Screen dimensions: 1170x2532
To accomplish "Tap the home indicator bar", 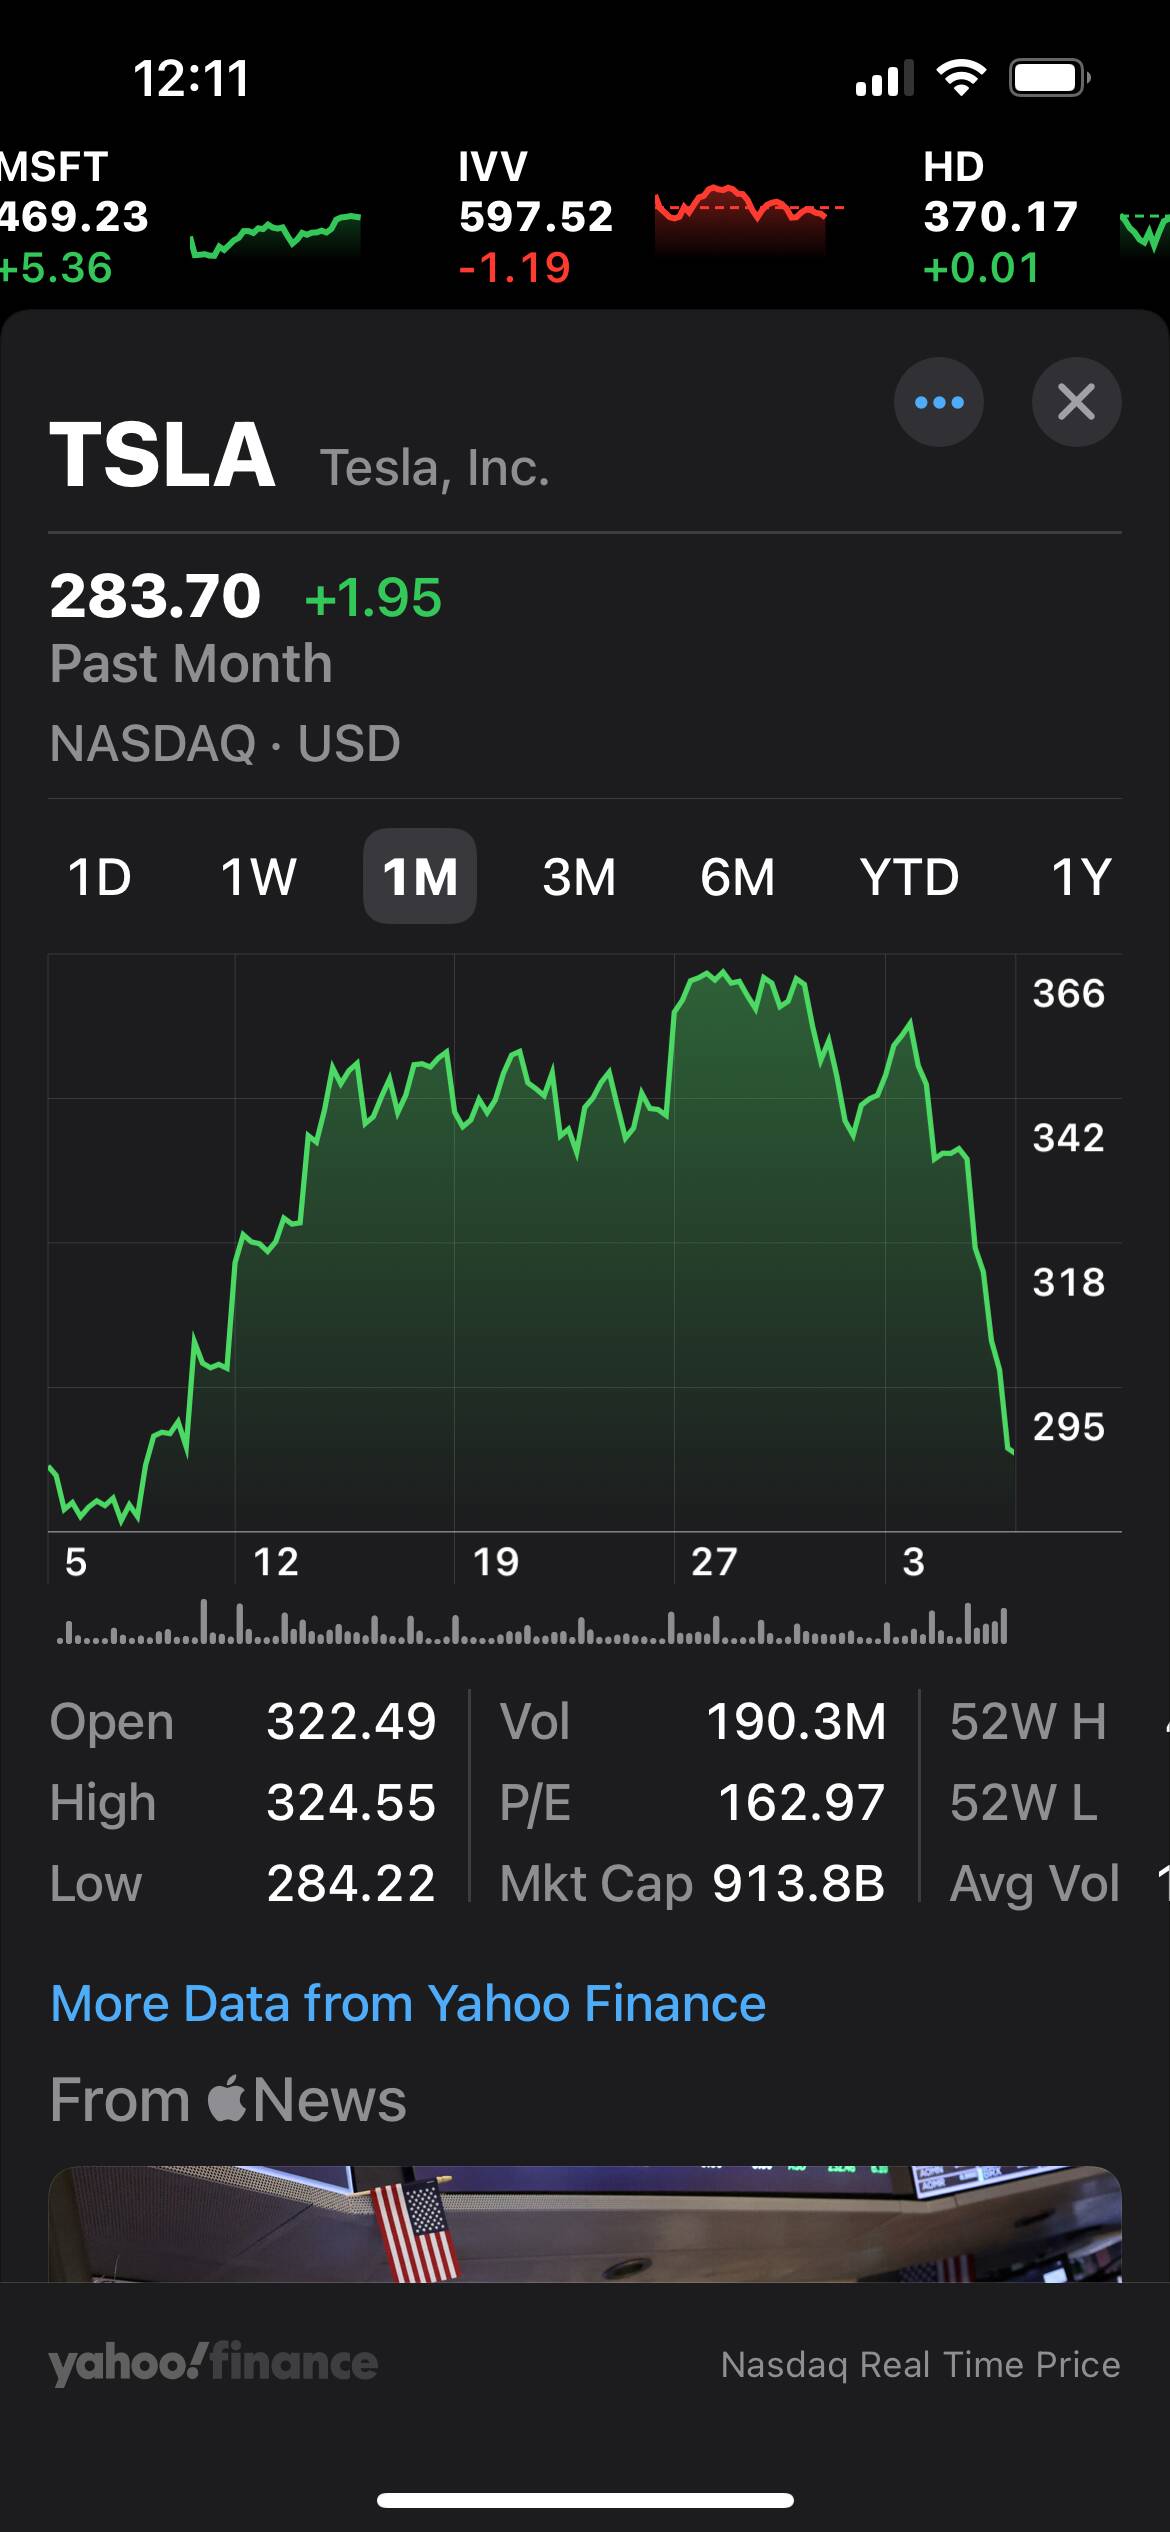I will tap(585, 2500).
